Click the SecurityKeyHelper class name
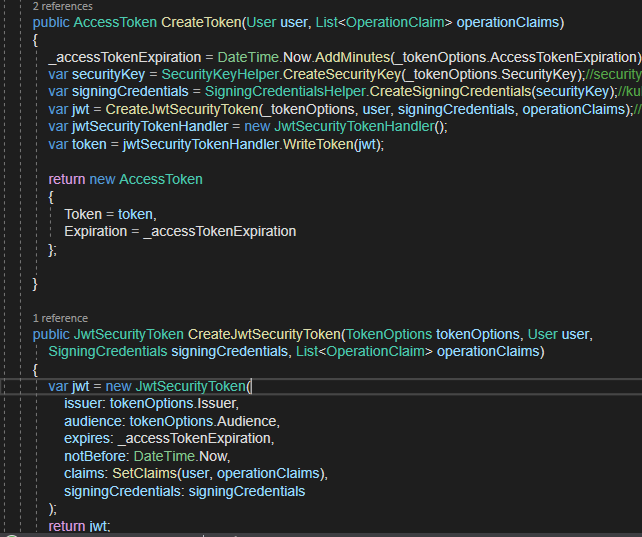642x537 pixels. pos(220,74)
